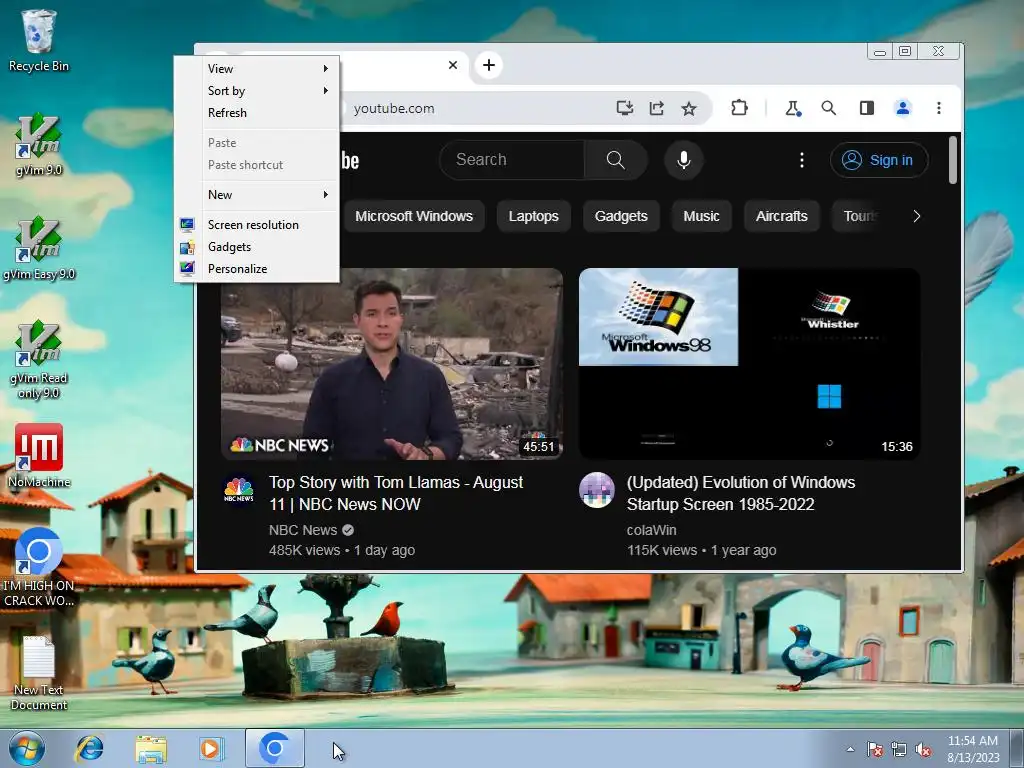The width and height of the screenshot is (1024, 768).
Task: Open the NBC News channel avatar
Action: pyautogui.click(x=239, y=490)
